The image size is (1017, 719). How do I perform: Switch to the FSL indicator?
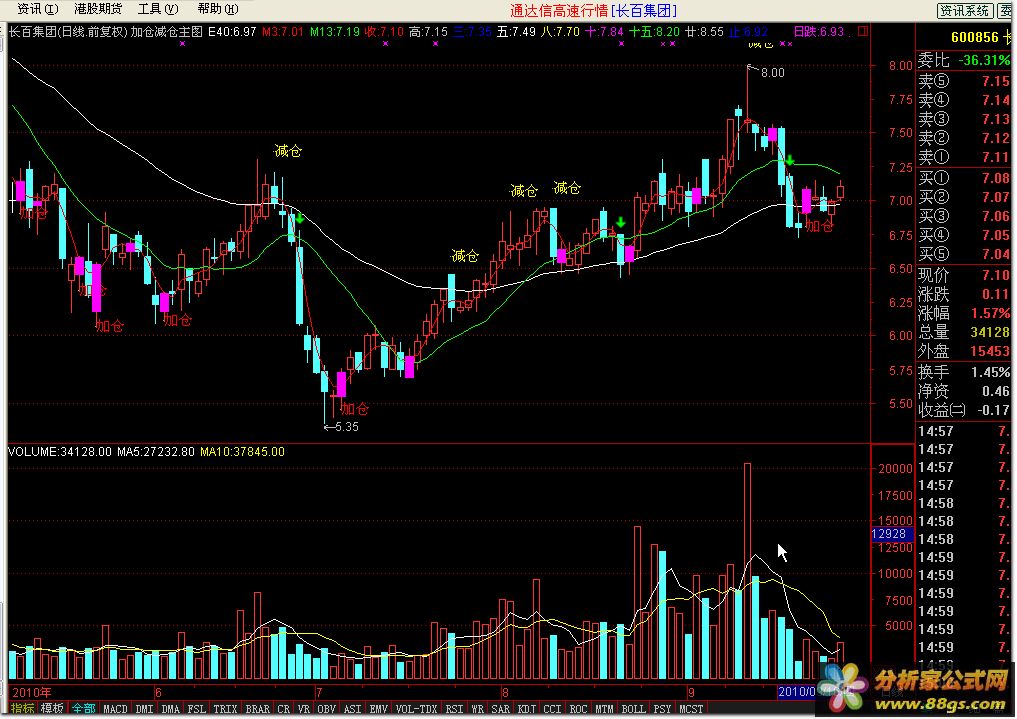coord(197,709)
